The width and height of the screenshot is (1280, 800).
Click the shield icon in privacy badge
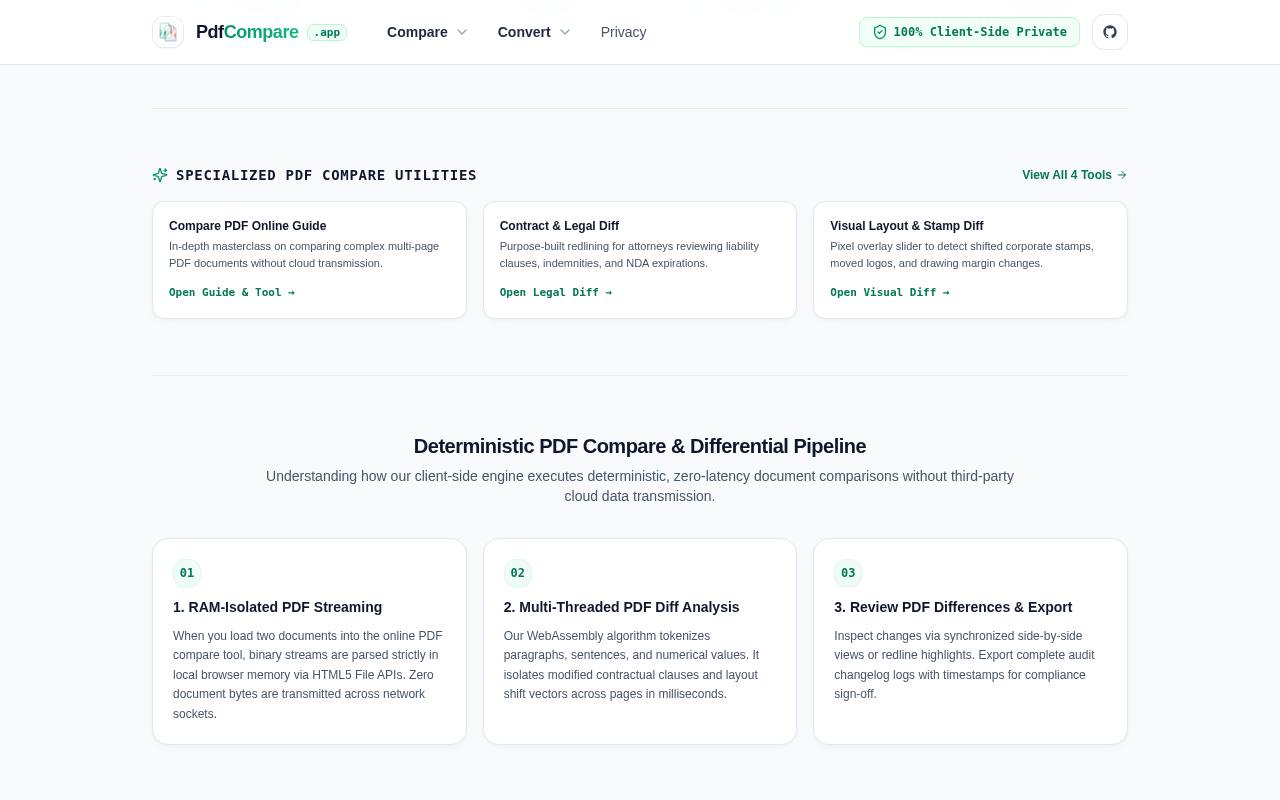[880, 32]
